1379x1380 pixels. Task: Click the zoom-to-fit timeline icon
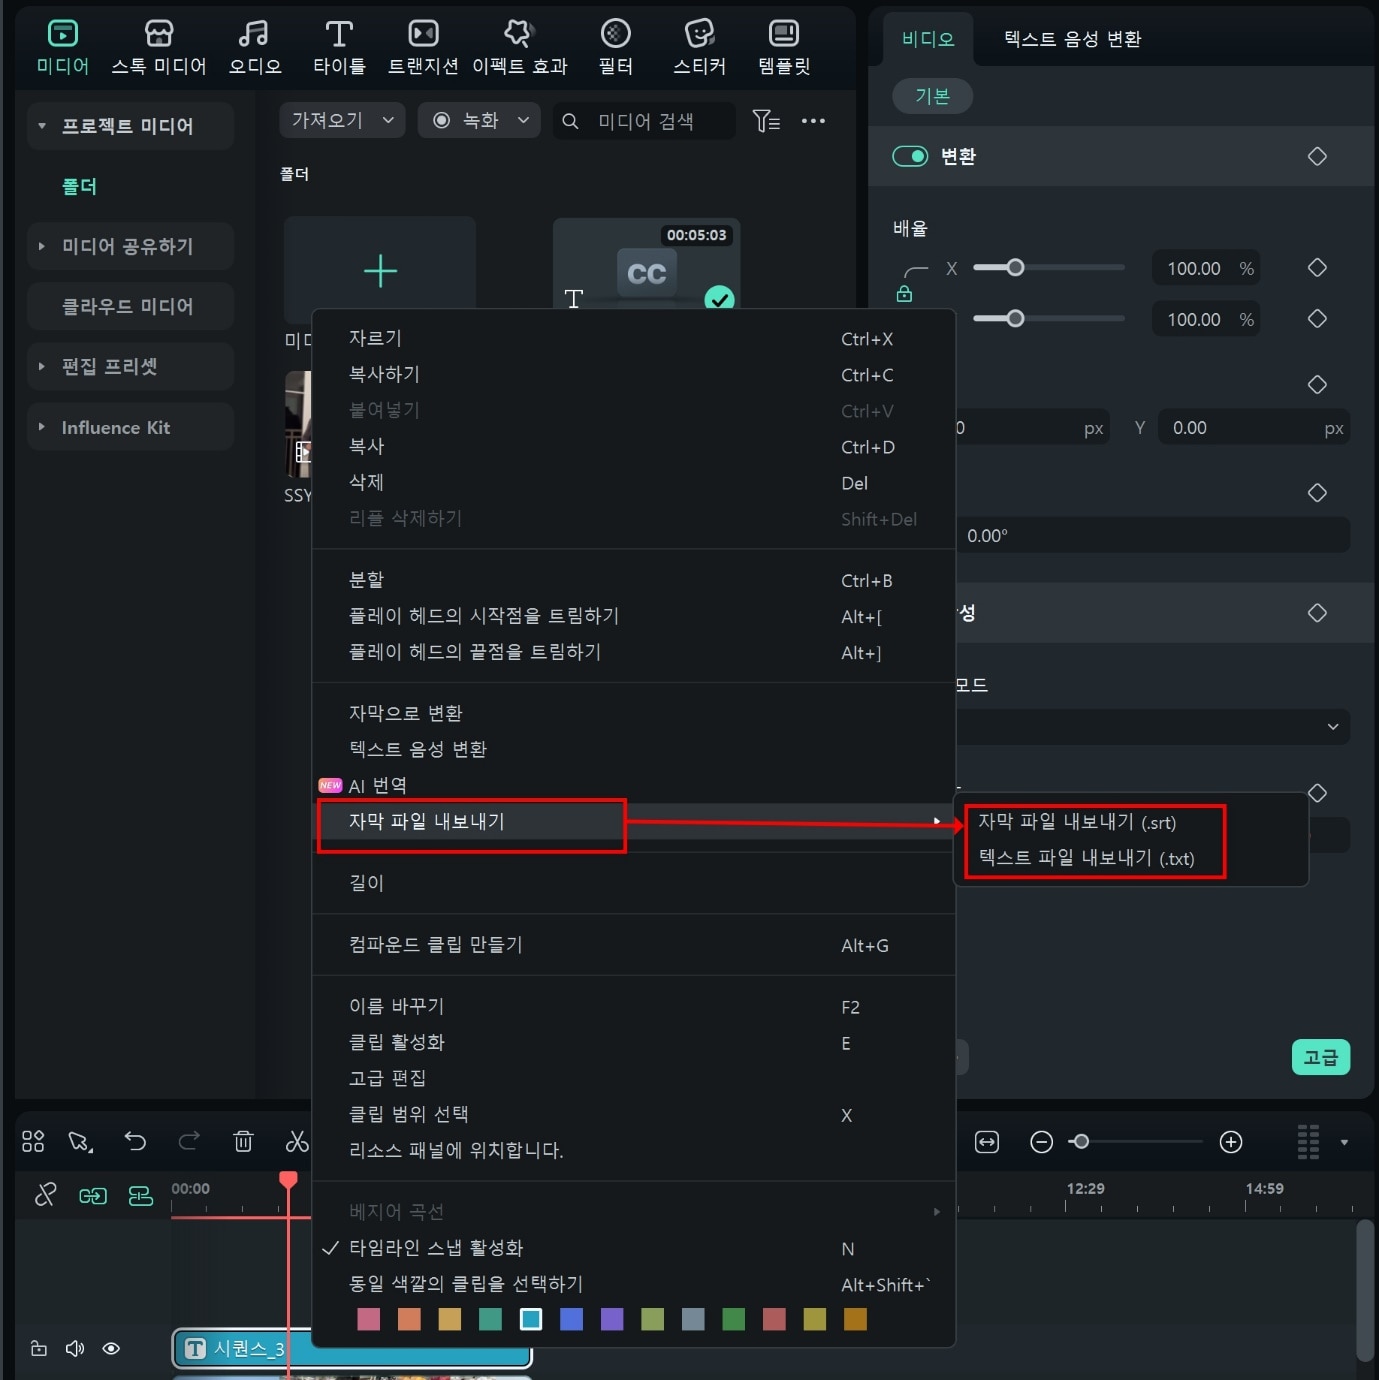point(987,1142)
